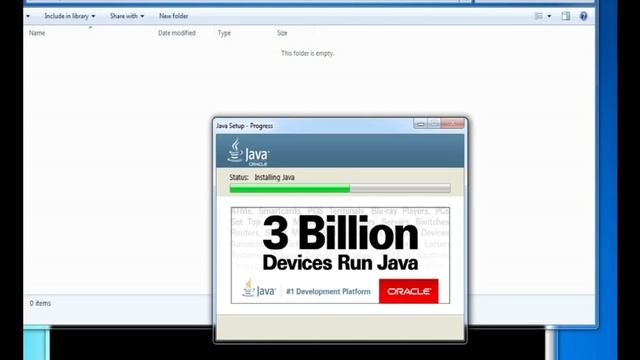Minimize the Java Setup window
The image size is (640, 360).
[x=420, y=124]
